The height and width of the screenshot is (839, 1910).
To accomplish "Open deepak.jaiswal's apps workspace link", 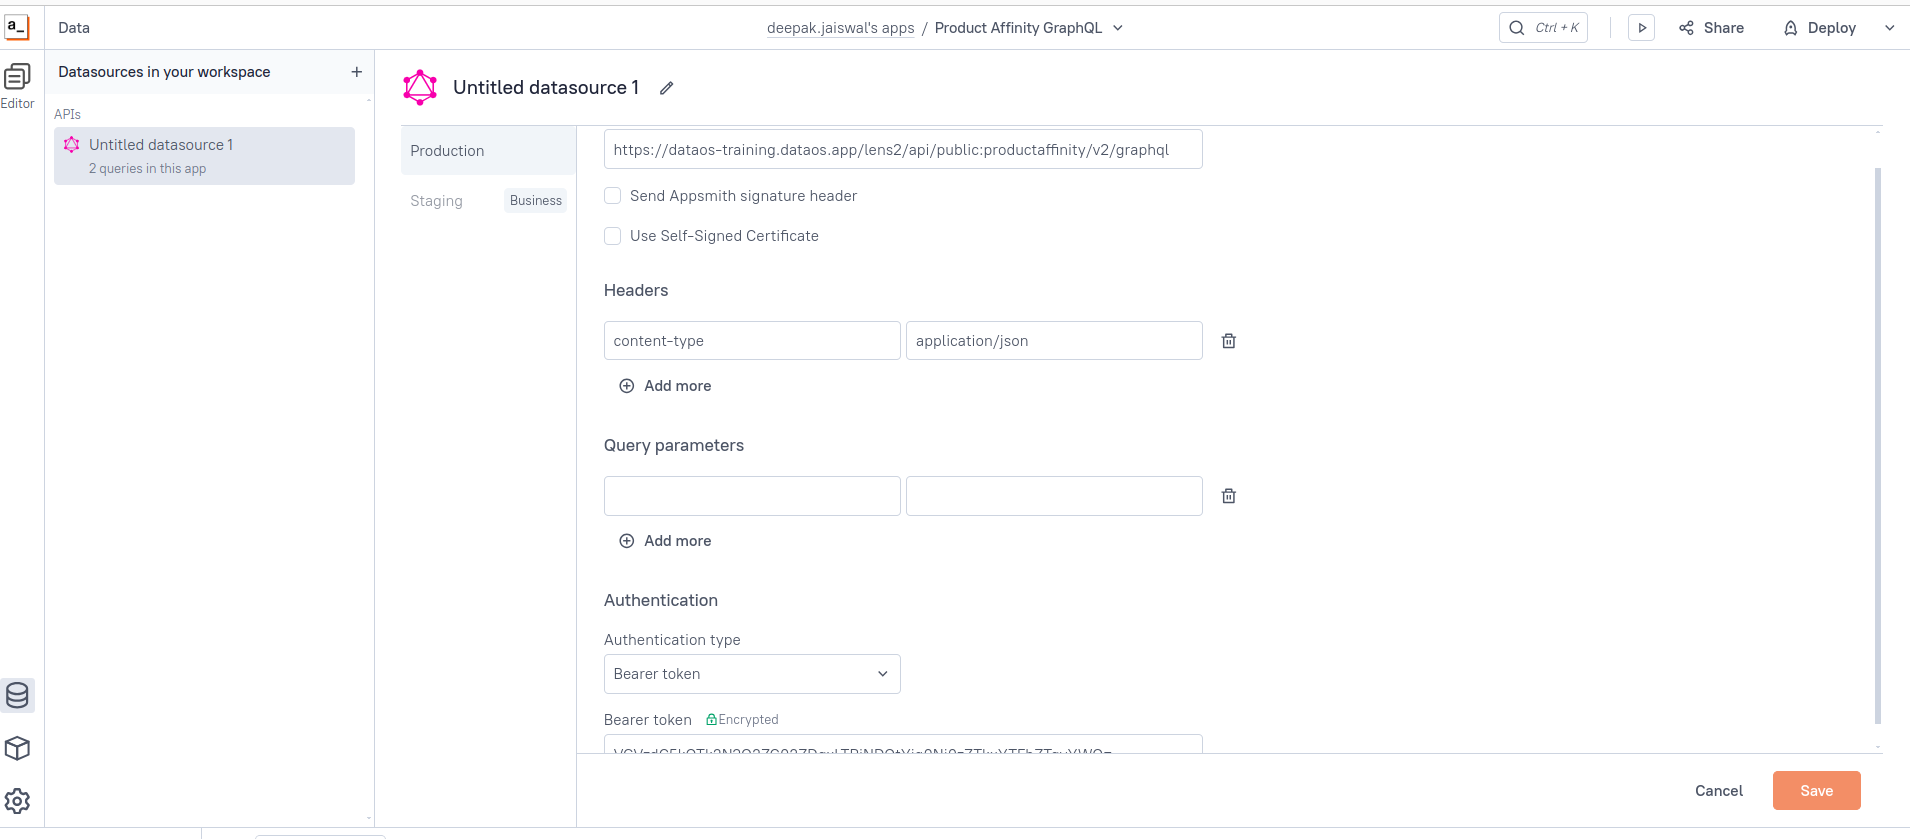I will point(841,28).
